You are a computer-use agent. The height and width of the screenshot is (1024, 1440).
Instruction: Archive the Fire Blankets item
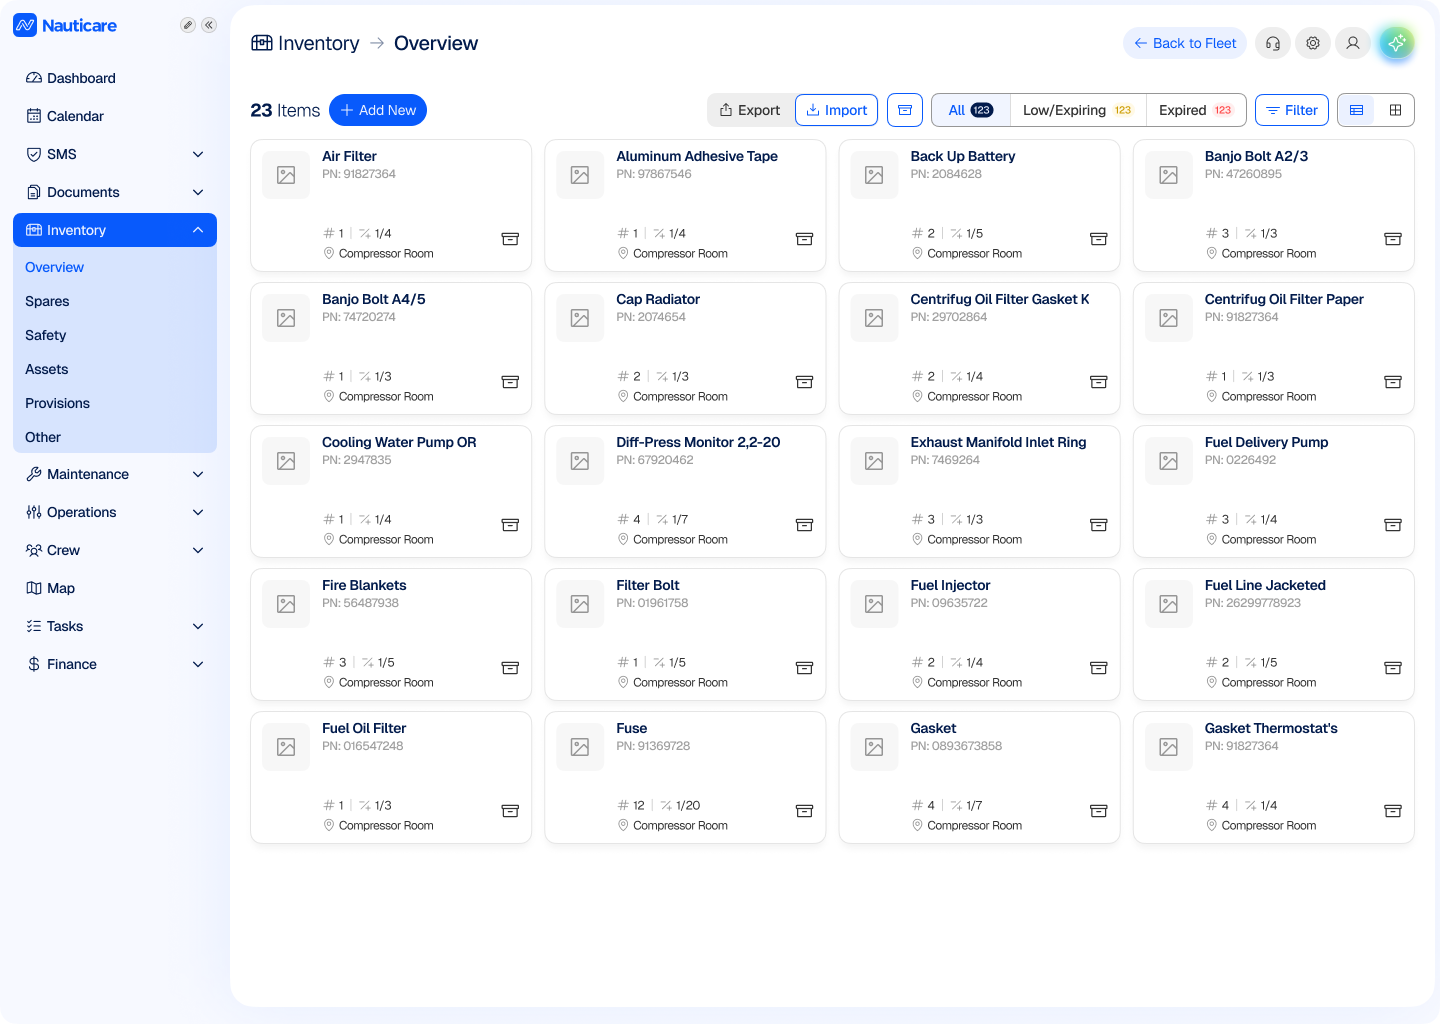[x=510, y=668]
